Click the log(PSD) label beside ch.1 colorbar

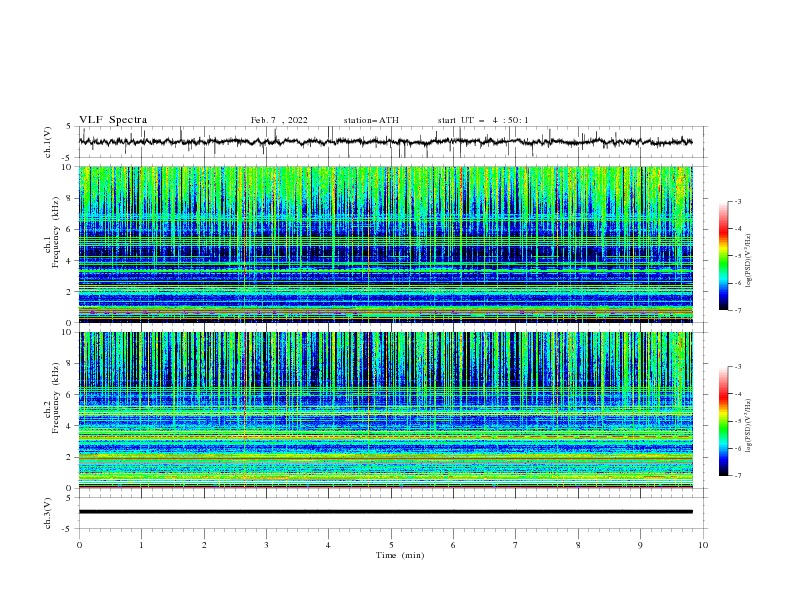[748, 261]
